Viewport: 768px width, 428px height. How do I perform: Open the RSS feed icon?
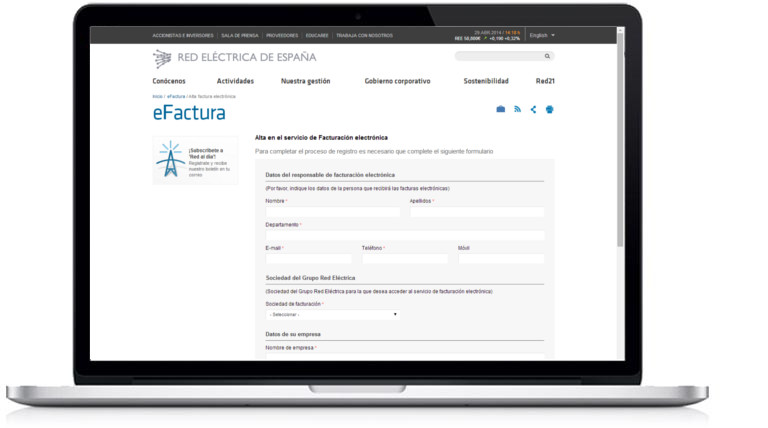pyautogui.click(x=517, y=109)
